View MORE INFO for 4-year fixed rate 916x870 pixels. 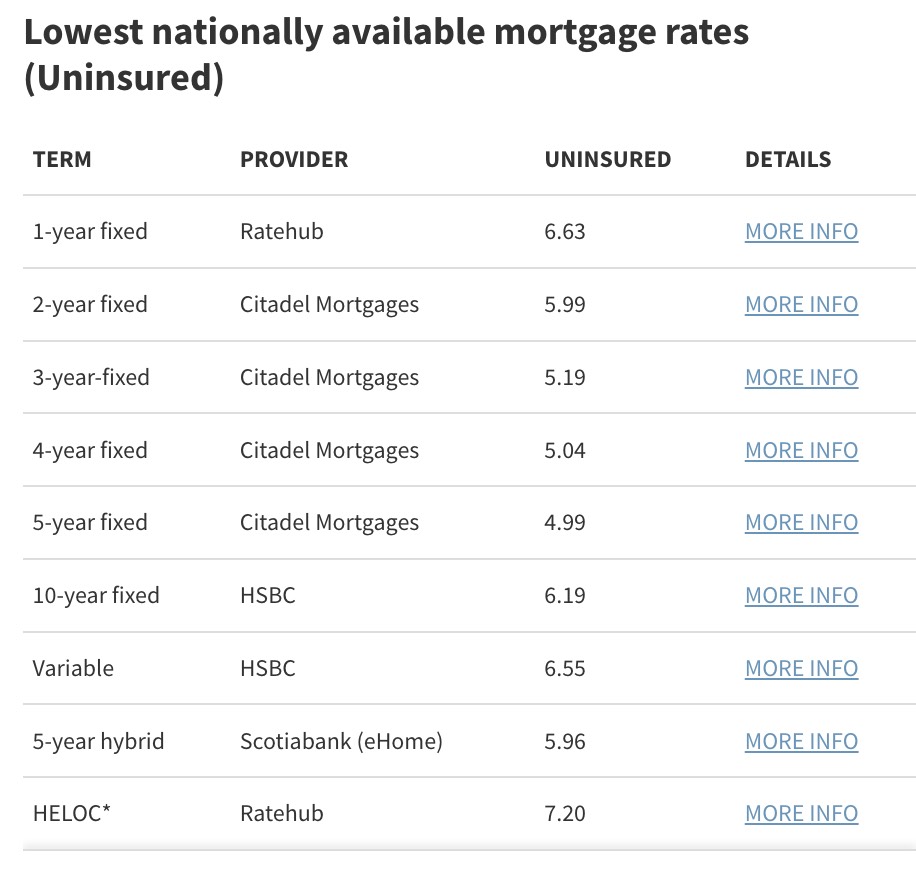click(801, 451)
